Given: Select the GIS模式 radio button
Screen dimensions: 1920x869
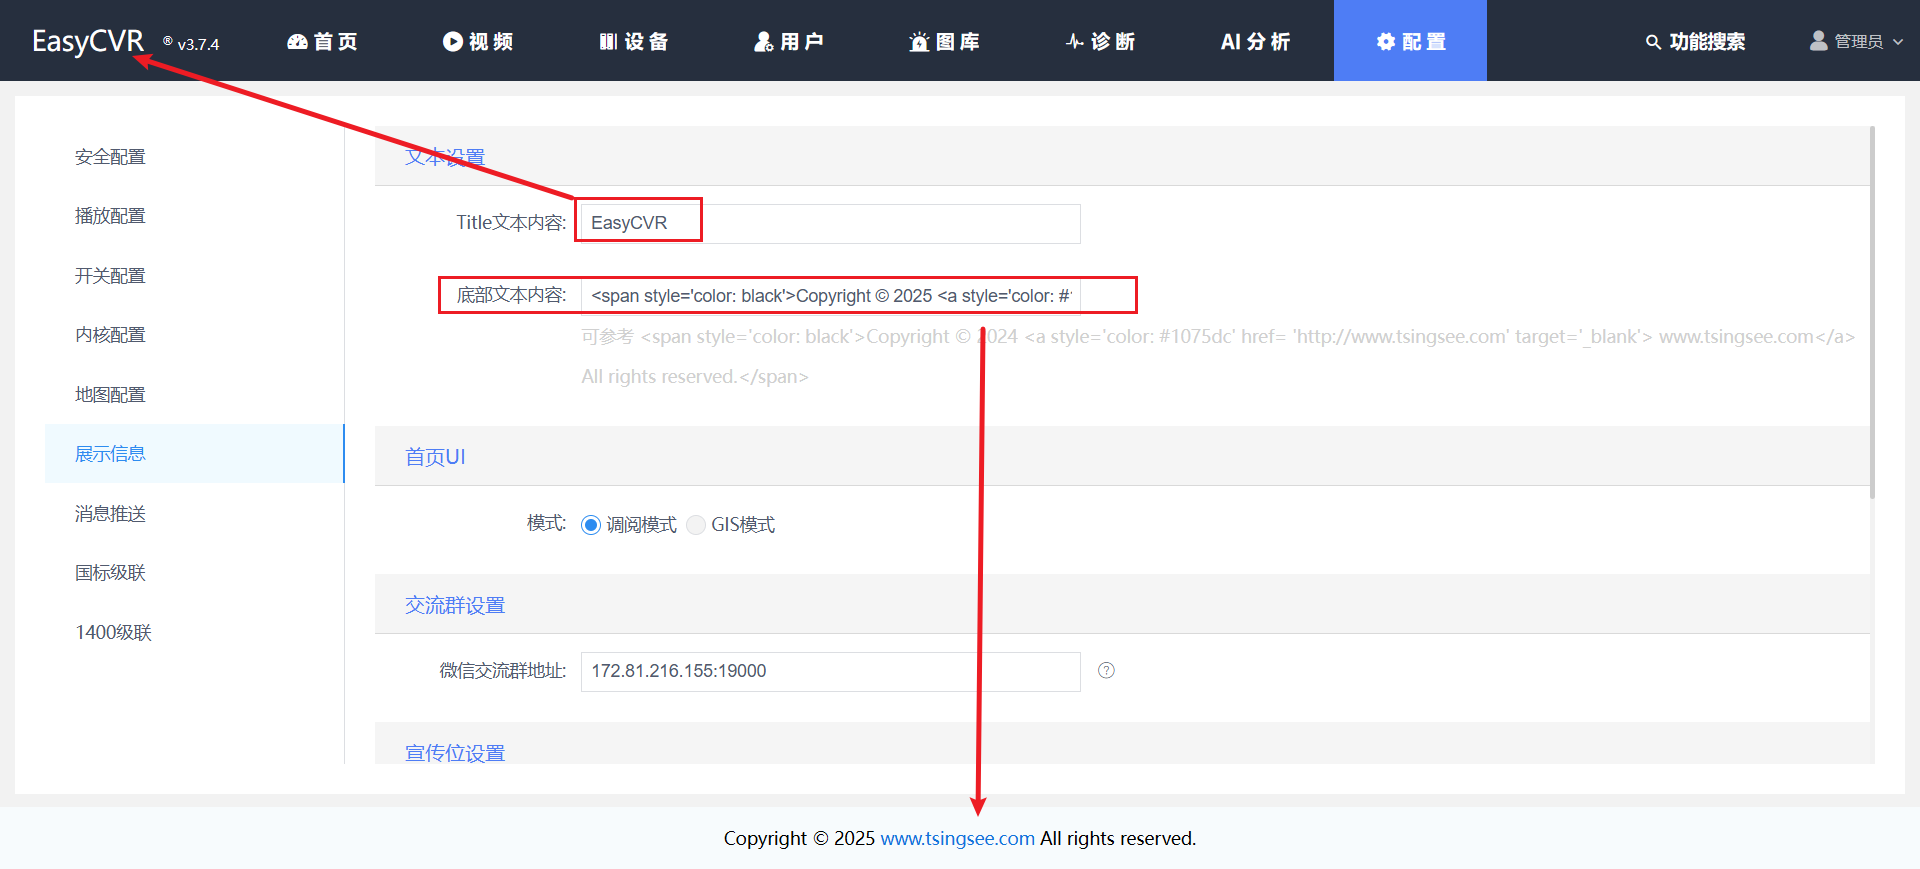Looking at the screenshot, I should [x=696, y=525].
